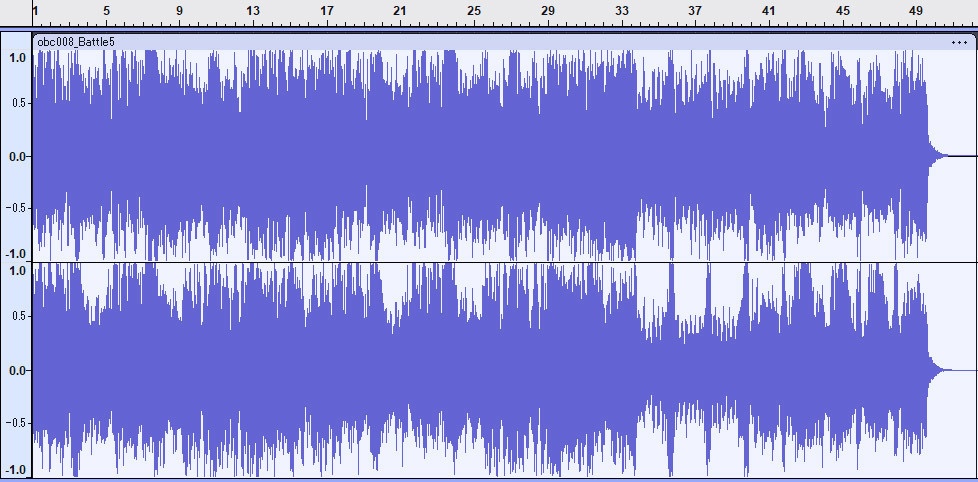
Task: Click the top channel's -0.5 scale label
Action: [x=17, y=208]
